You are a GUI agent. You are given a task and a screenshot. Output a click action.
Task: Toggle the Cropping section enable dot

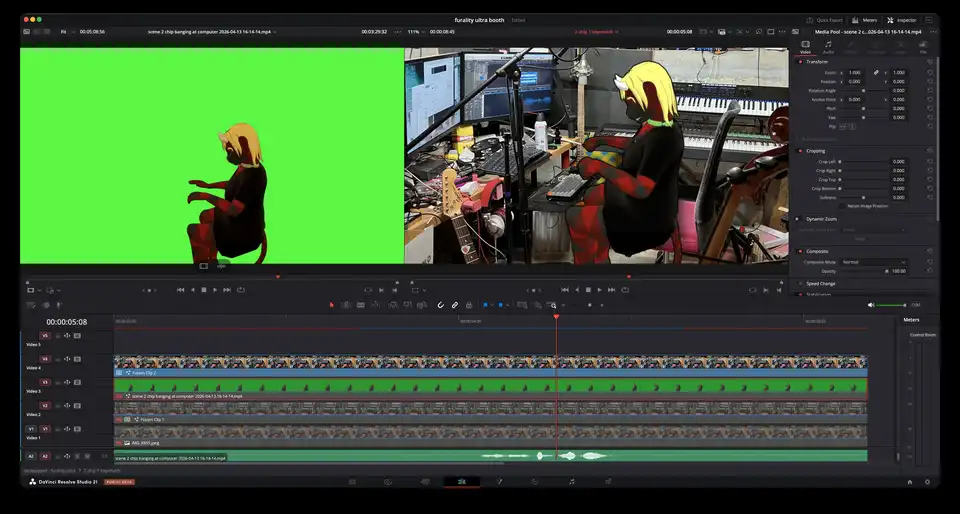pos(800,151)
